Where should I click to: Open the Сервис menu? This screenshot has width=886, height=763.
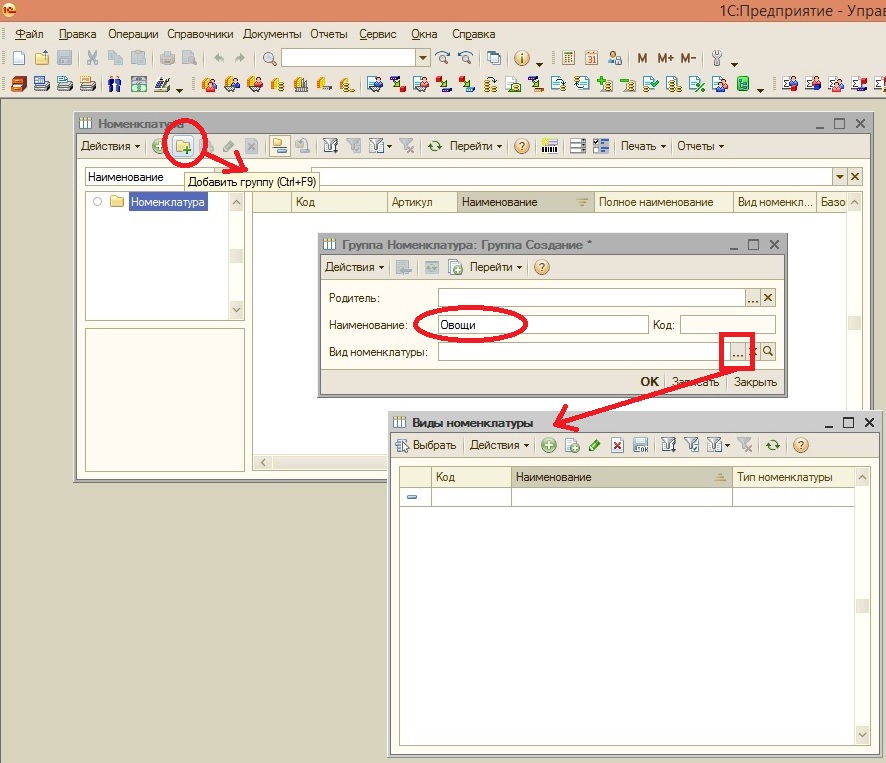pos(378,34)
